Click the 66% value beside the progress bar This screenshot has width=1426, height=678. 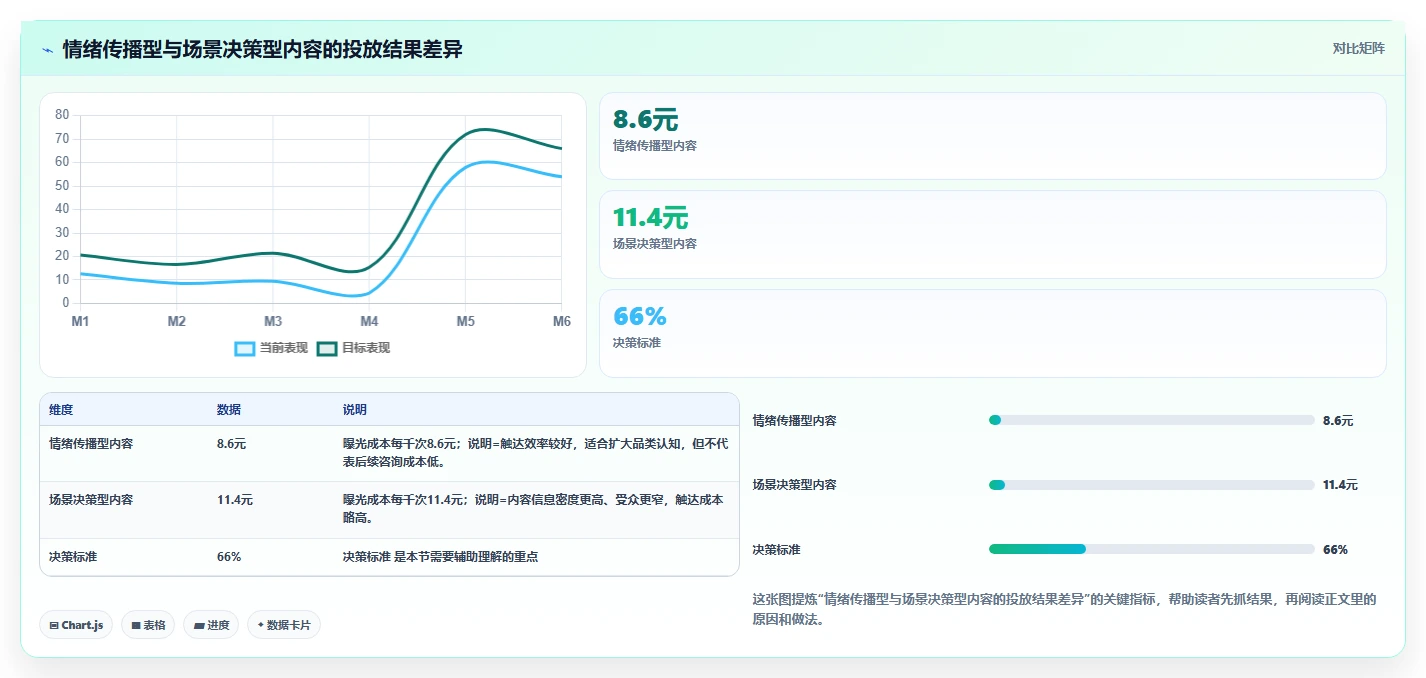click(x=1335, y=550)
